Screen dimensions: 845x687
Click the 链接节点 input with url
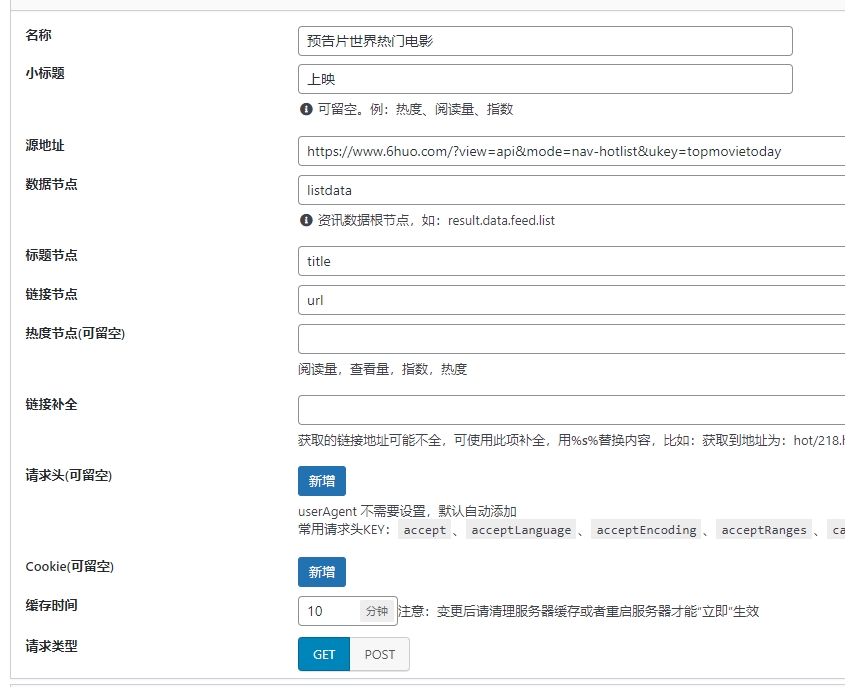[x=571, y=300]
